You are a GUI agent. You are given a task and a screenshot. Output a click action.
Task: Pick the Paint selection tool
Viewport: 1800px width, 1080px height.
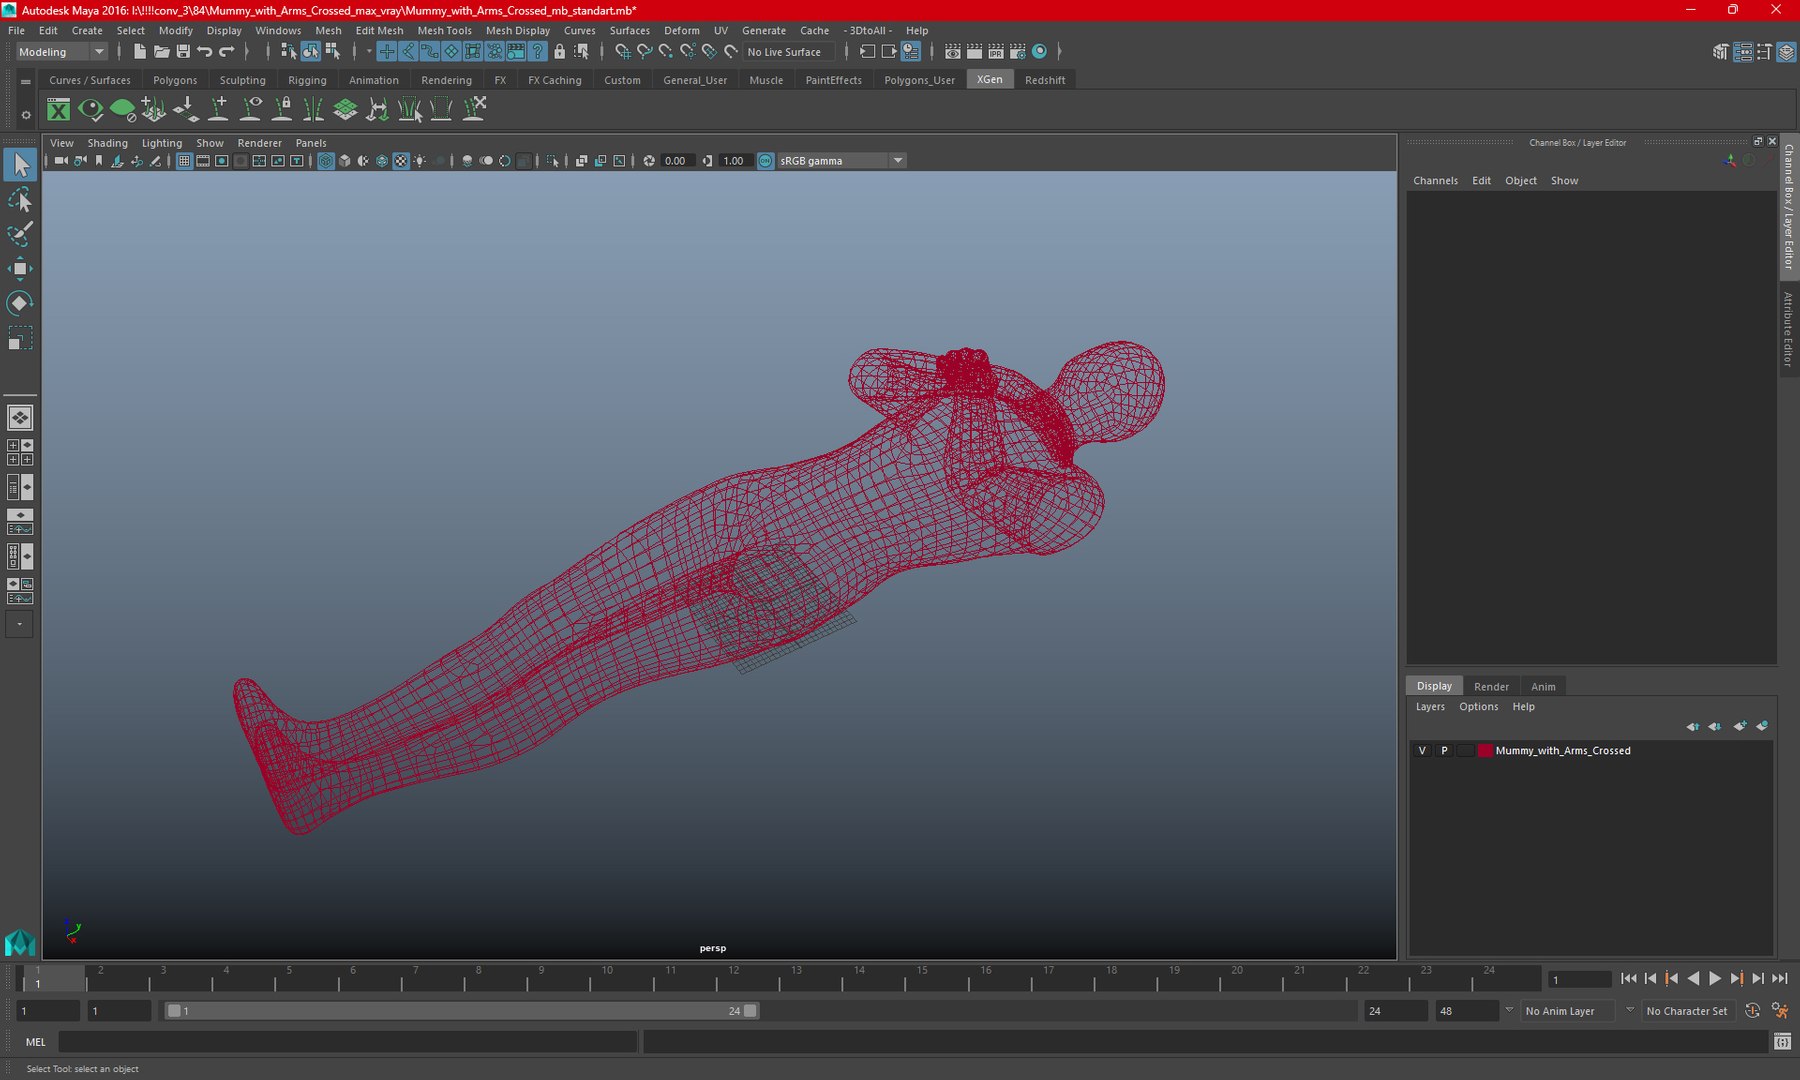click(x=20, y=234)
